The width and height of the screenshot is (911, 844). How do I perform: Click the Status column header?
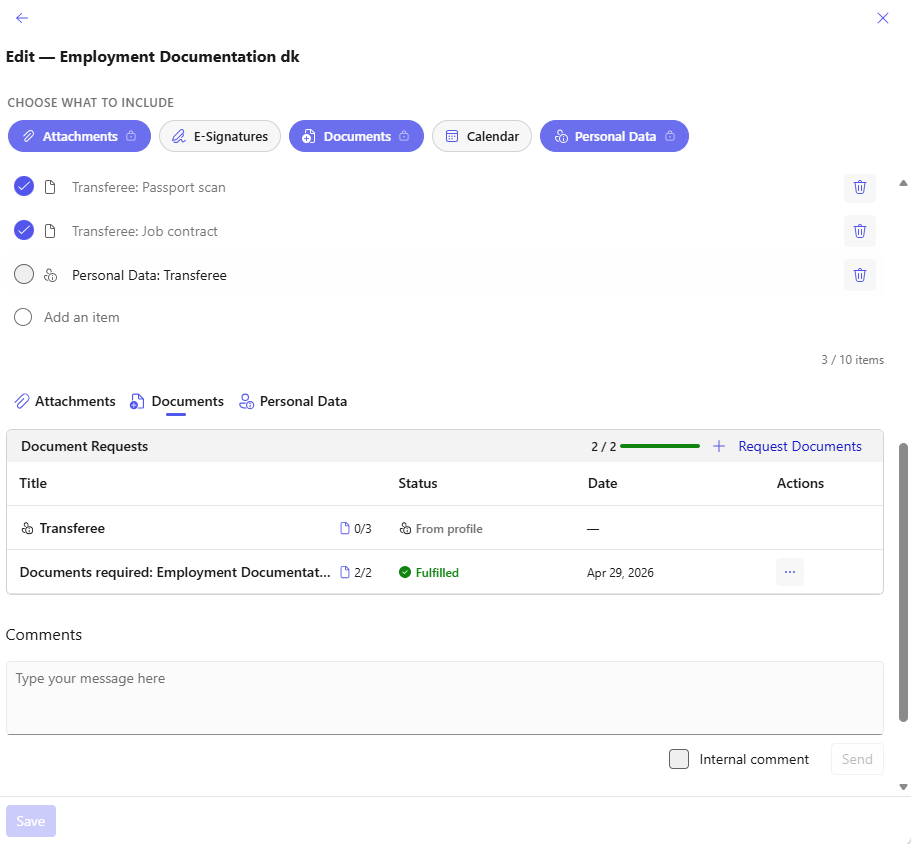click(418, 483)
